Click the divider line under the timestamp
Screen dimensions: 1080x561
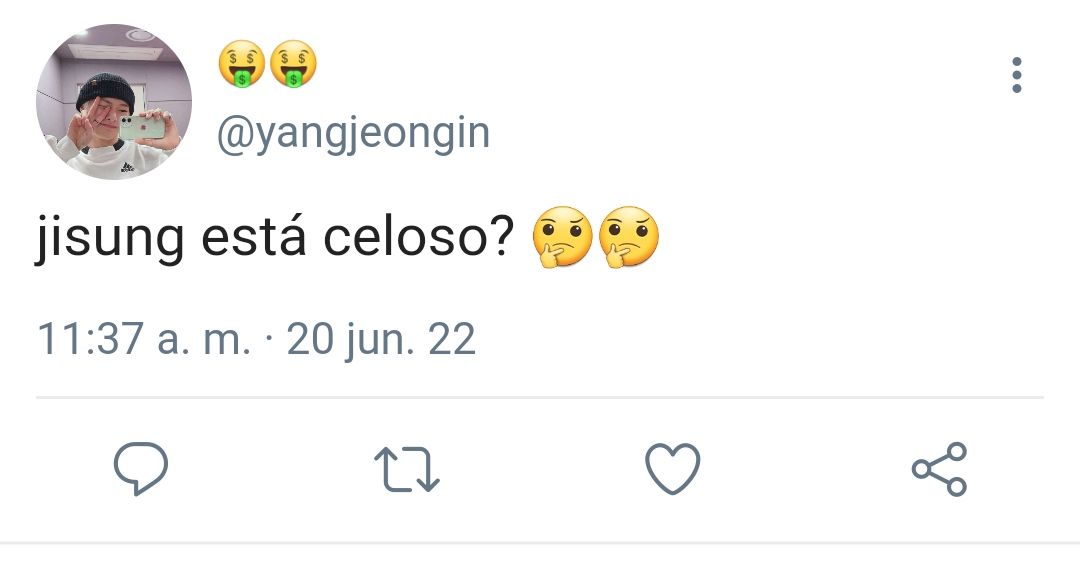(540, 398)
